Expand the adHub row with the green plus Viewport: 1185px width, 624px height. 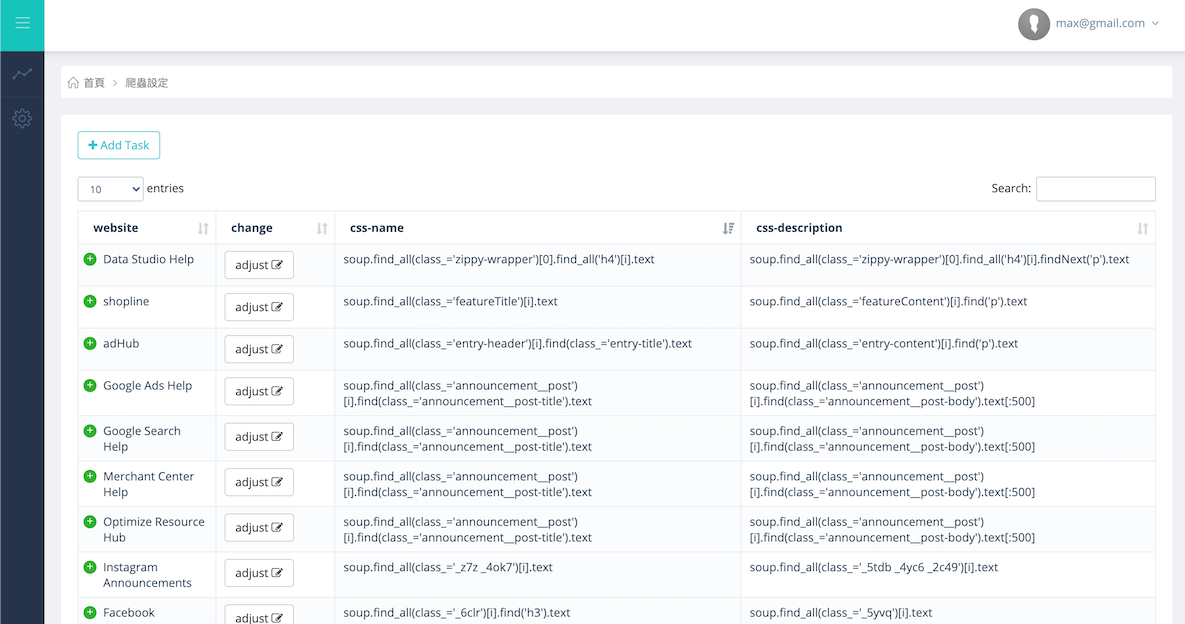coord(90,344)
